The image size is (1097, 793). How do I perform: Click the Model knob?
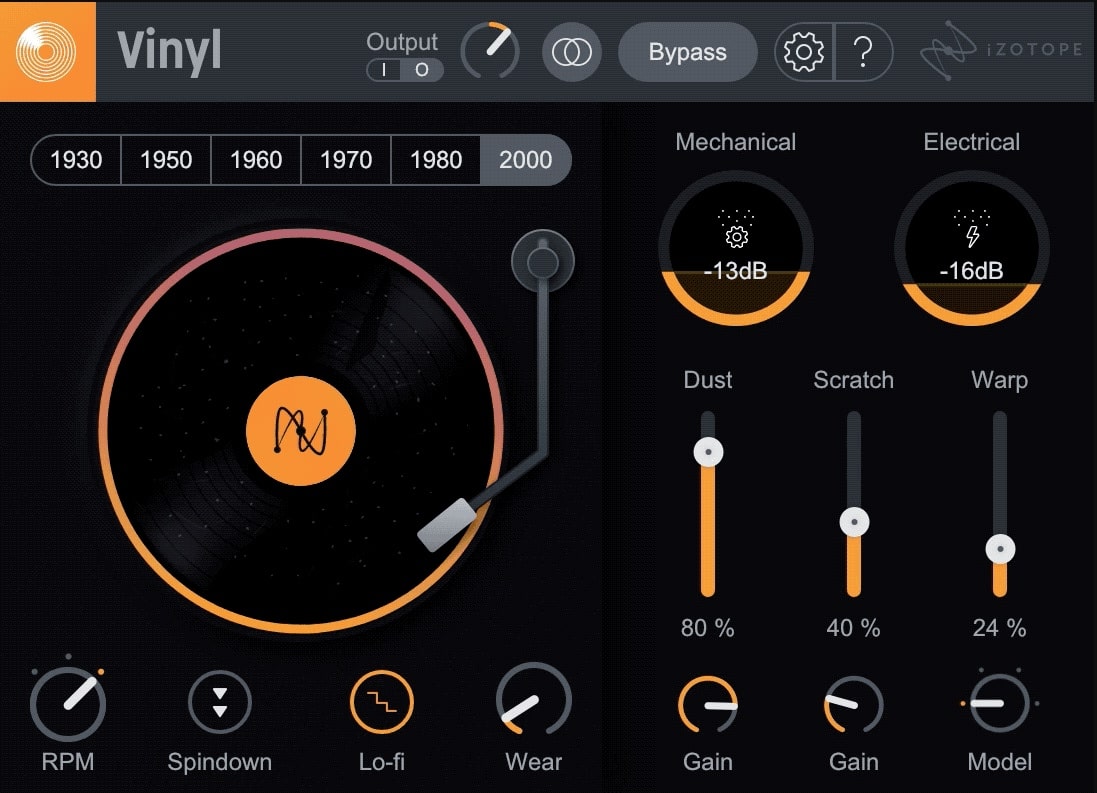(999, 704)
